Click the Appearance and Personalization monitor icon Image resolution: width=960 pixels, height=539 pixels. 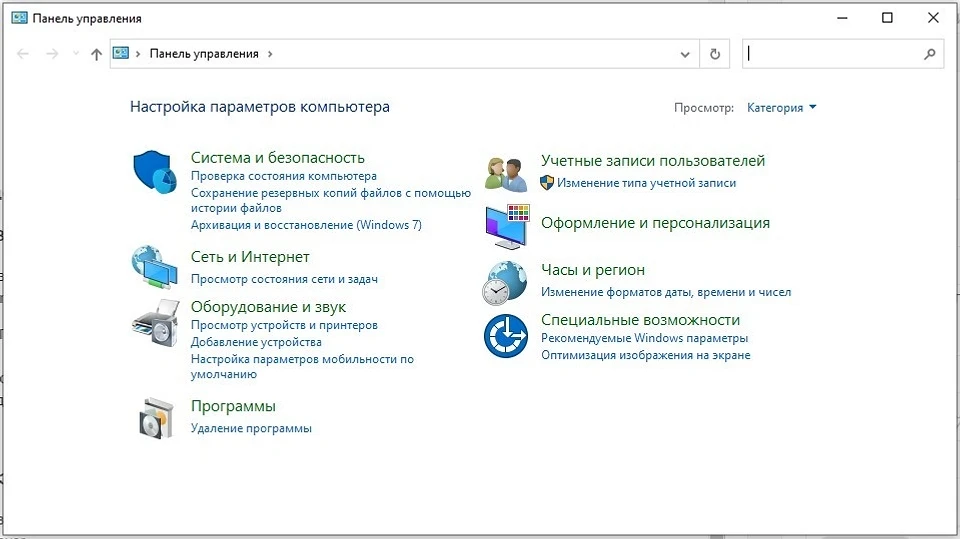[x=506, y=226]
